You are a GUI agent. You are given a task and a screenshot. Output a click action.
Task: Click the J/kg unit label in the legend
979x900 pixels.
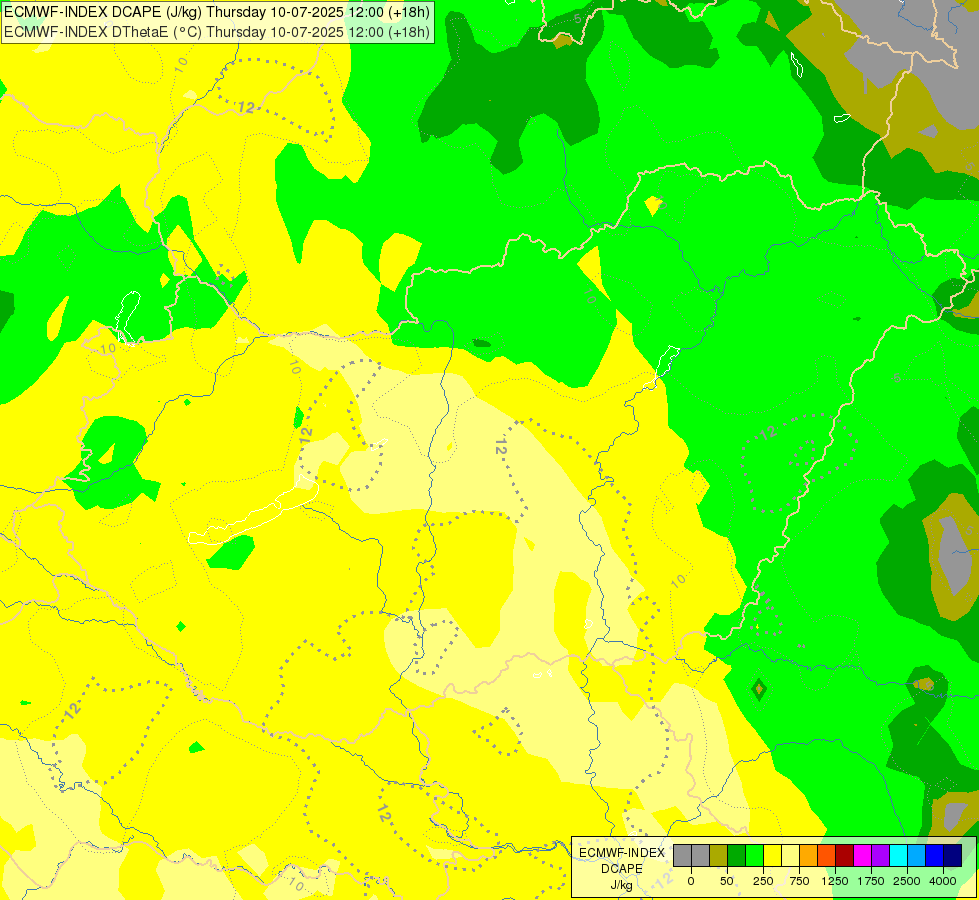click(x=621, y=885)
